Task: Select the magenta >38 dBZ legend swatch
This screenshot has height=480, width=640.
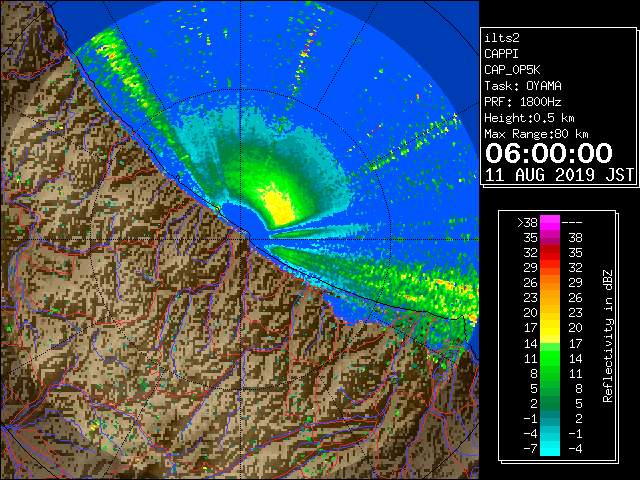Action: click(x=550, y=222)
